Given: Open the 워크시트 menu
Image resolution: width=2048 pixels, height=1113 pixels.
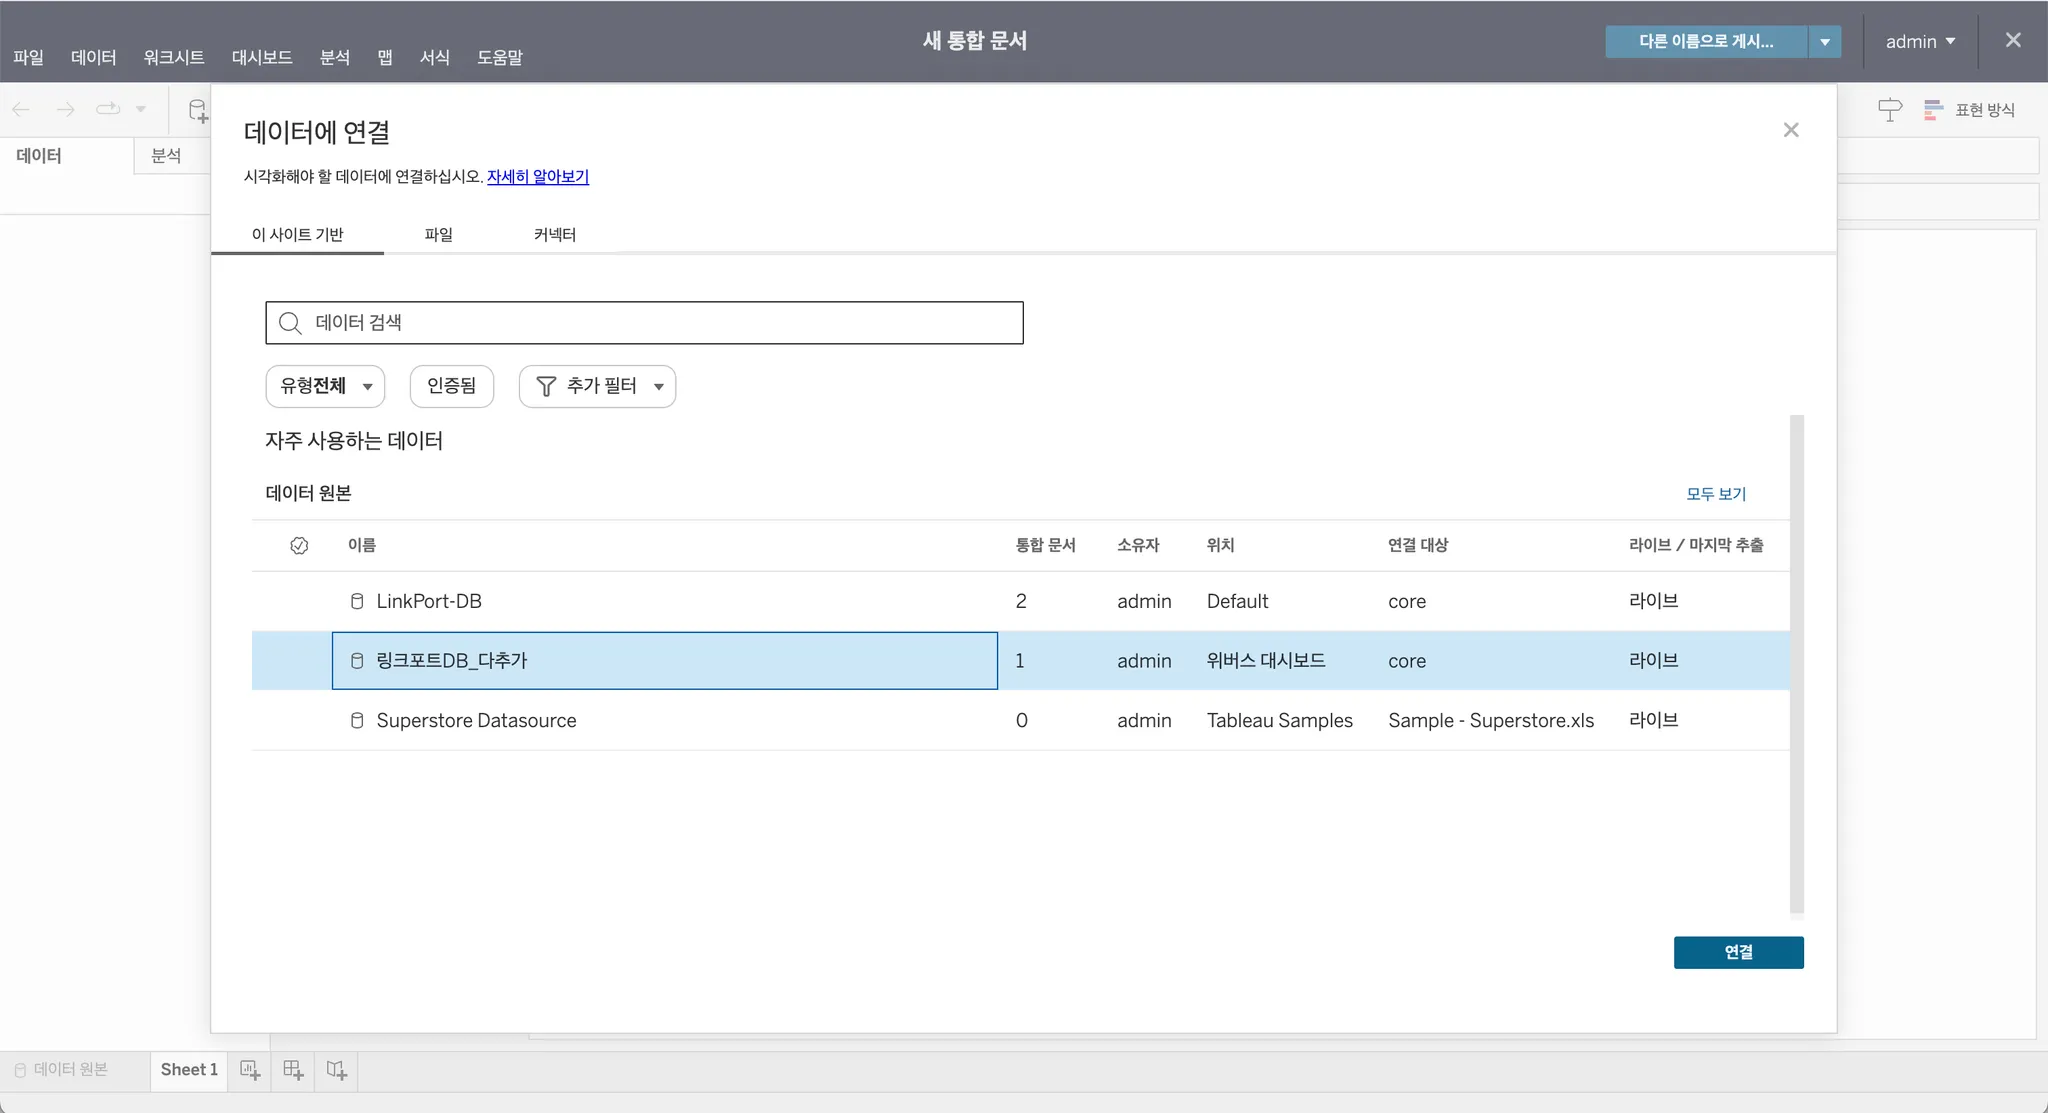Looking at the screenshot, I should tap(173, 57).
